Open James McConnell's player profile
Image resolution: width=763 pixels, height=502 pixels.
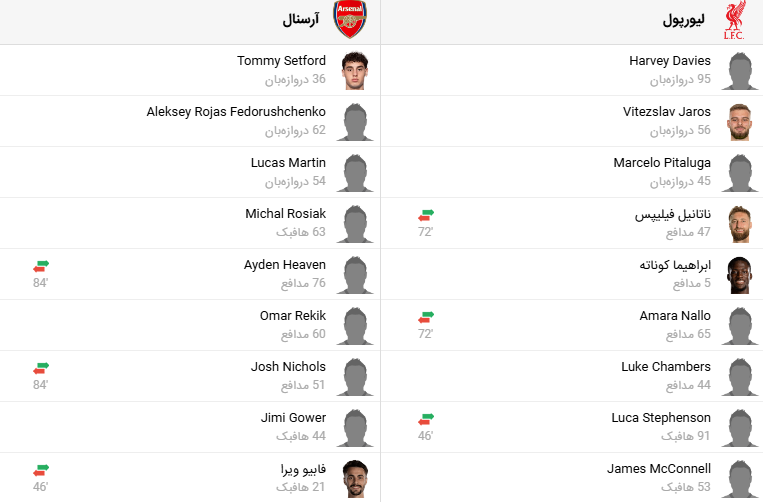pos(659,469)
